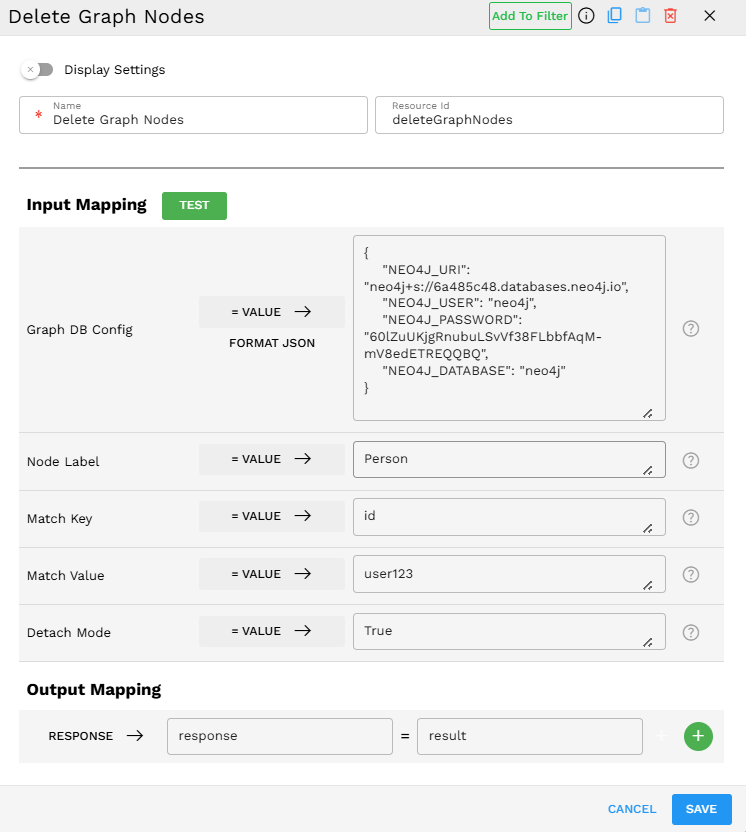Click FORMAT JSON under Graph DB Config
746x832 pixels.
coord(272,343)
